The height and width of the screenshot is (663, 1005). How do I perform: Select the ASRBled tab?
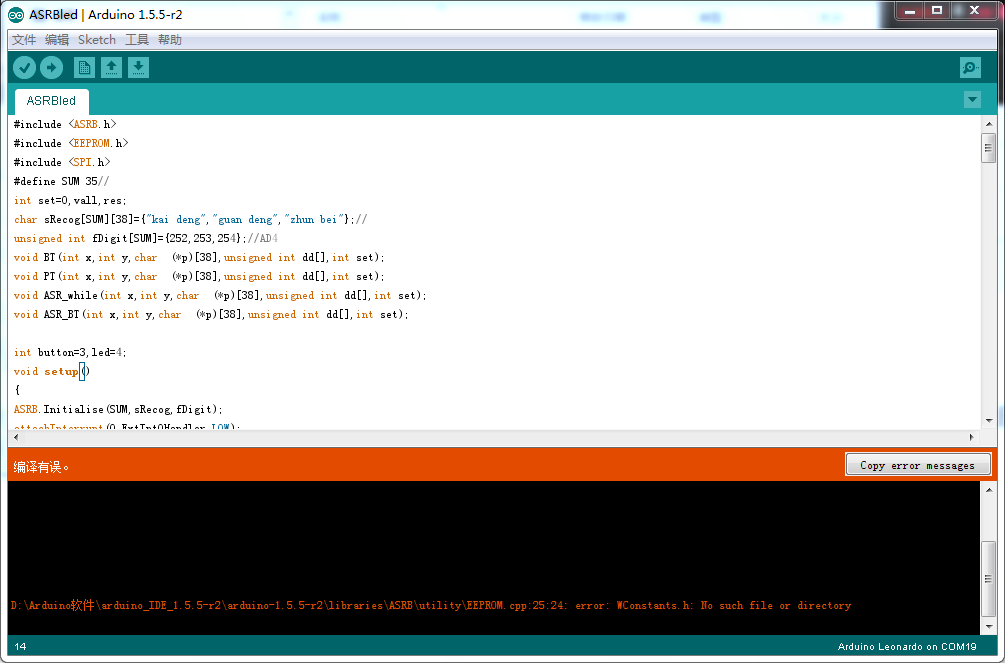point(51,101)
